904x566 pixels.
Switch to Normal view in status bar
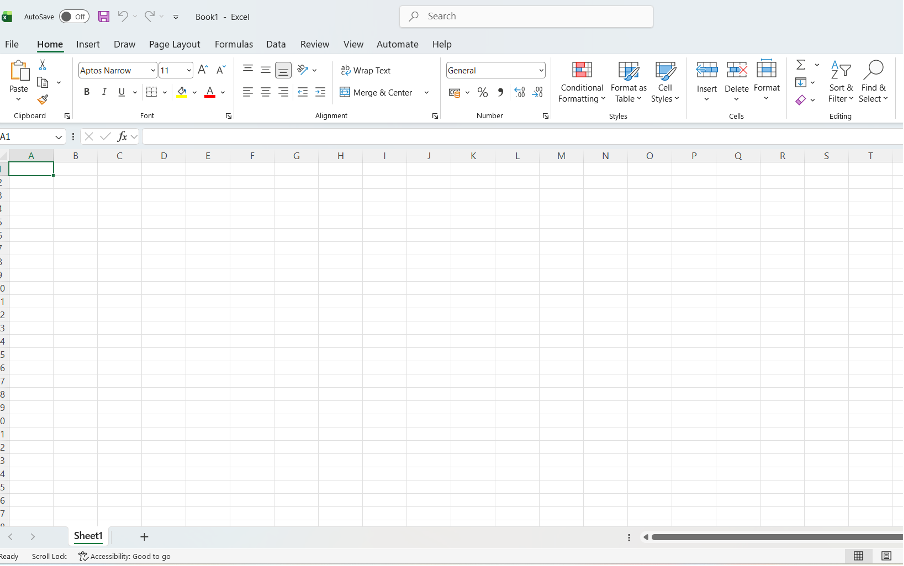858,556
